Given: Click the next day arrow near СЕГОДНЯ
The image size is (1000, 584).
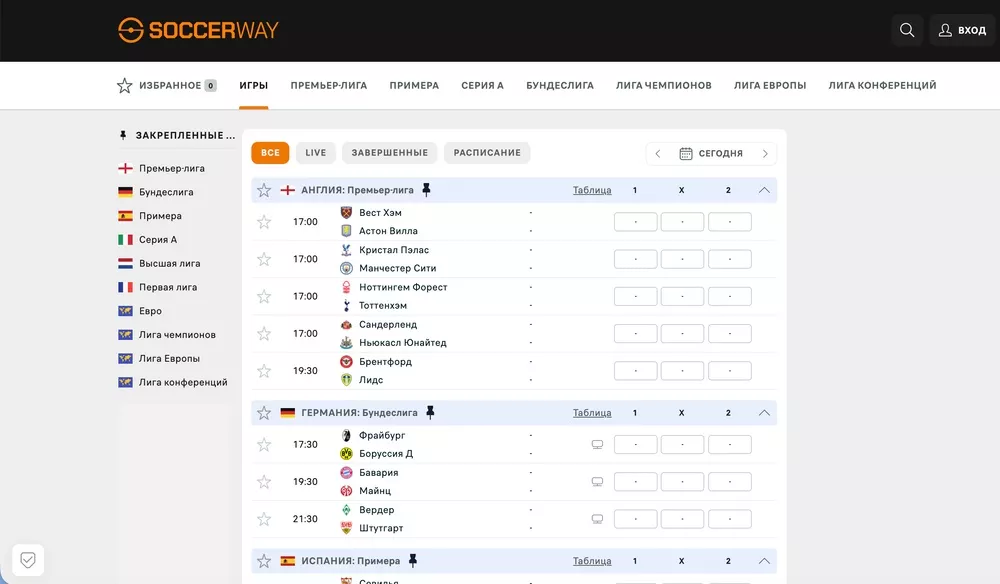Looking at the screenshot, I should pyautogui.click(x=765, y=153).
